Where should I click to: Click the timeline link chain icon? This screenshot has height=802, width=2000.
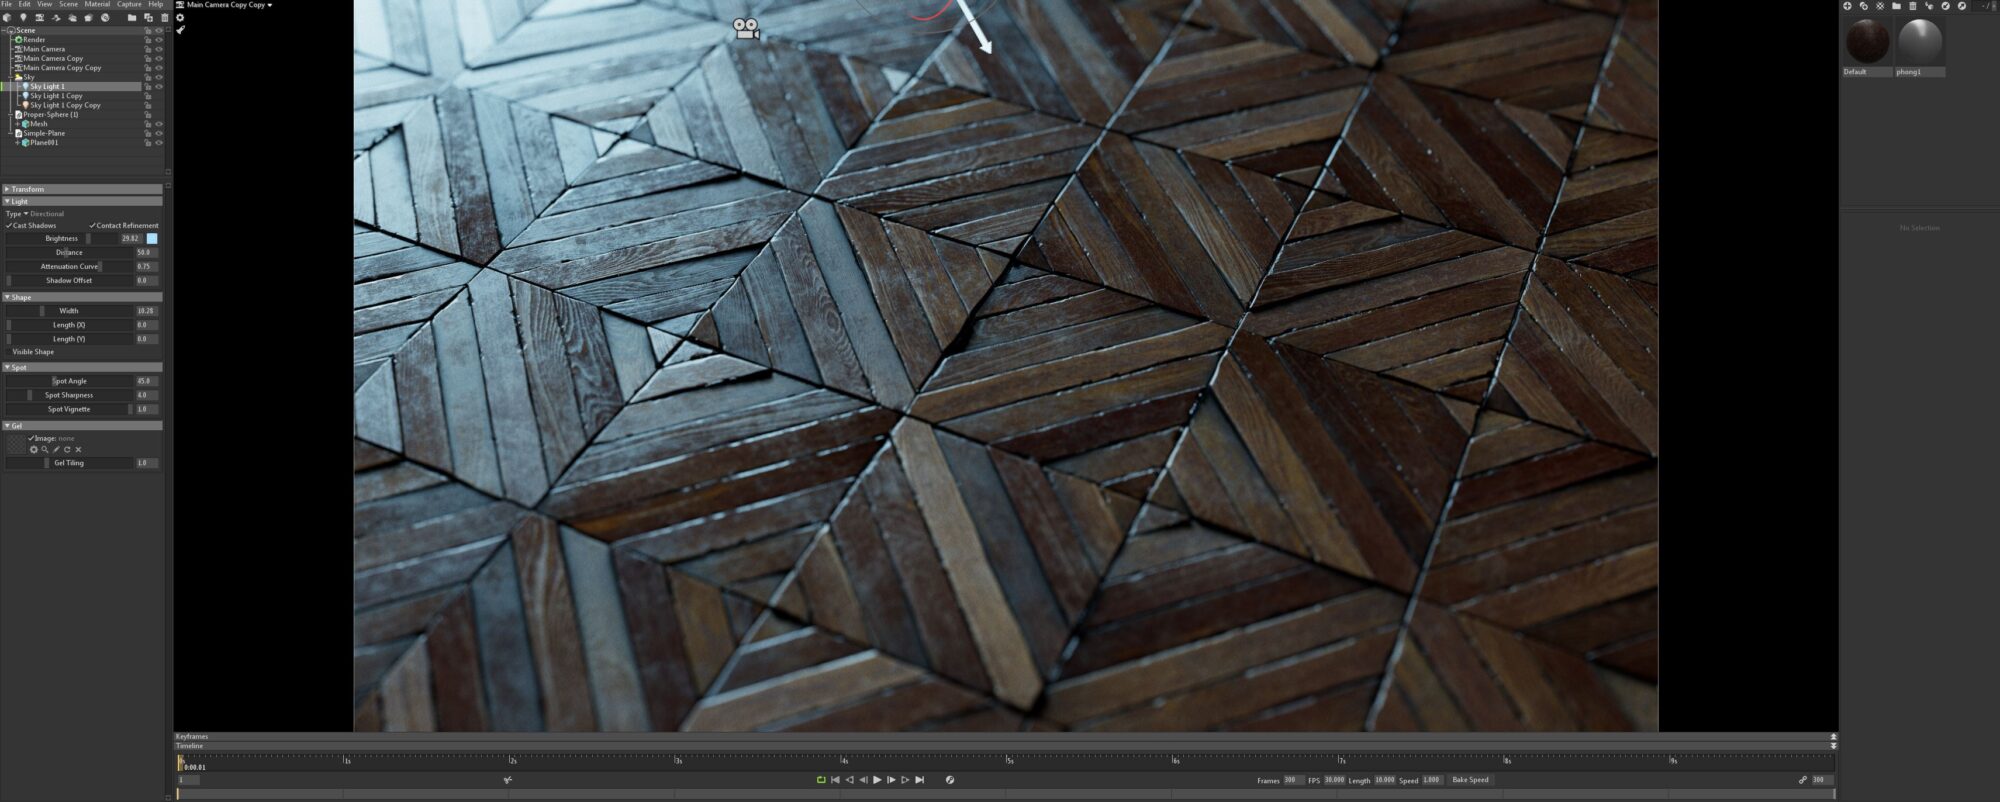1803,780
